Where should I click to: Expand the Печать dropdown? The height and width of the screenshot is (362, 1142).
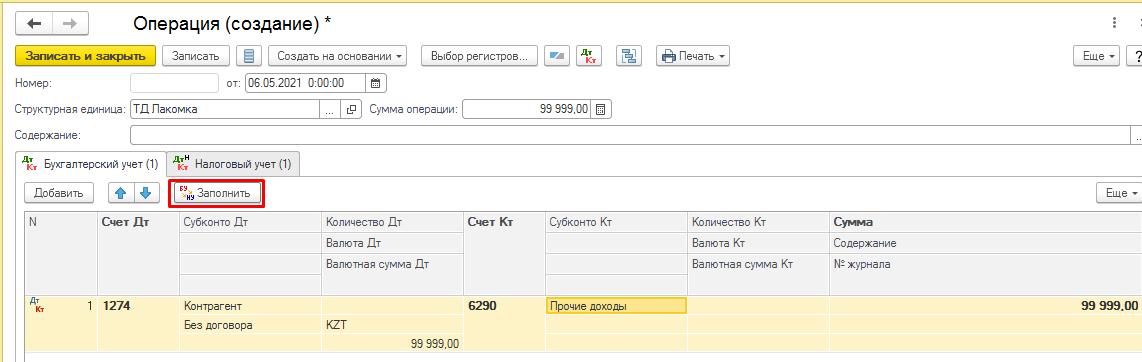693,56
